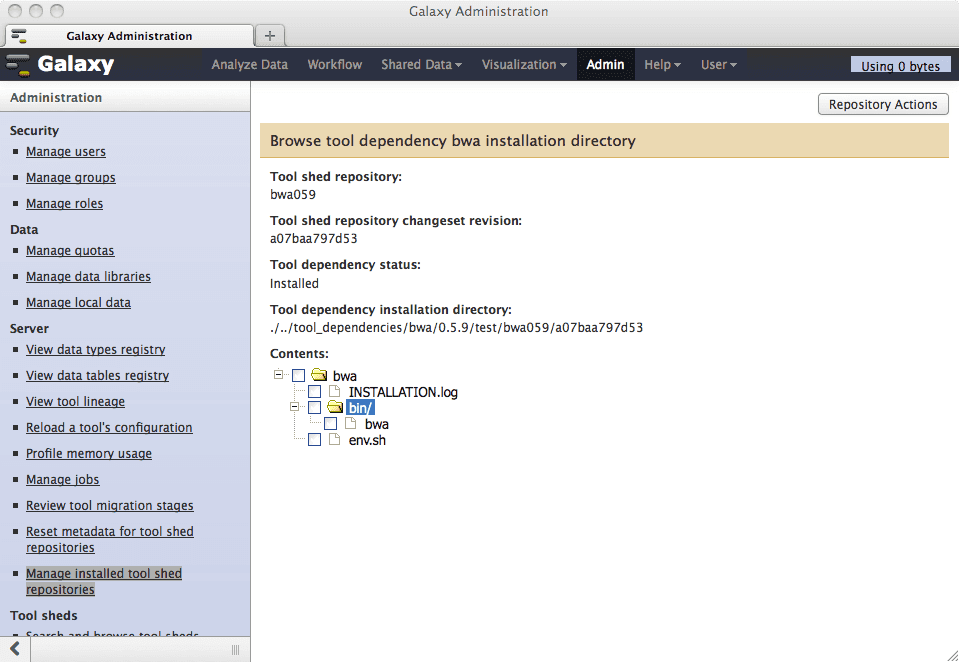Image resolution: width=959 pixels, height=662 pixels.
Task: Open a new browser tab with plus icon
Action: [x=269, y=35]
